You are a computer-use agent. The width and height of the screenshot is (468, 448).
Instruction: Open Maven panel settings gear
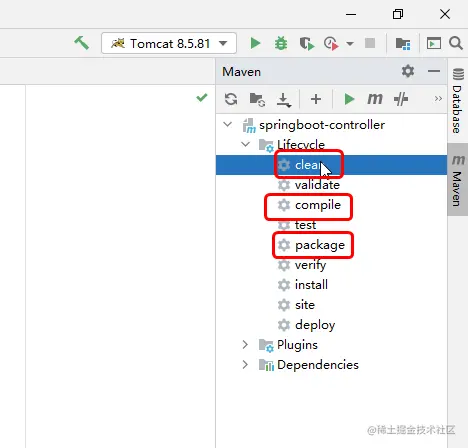point(408,71)
